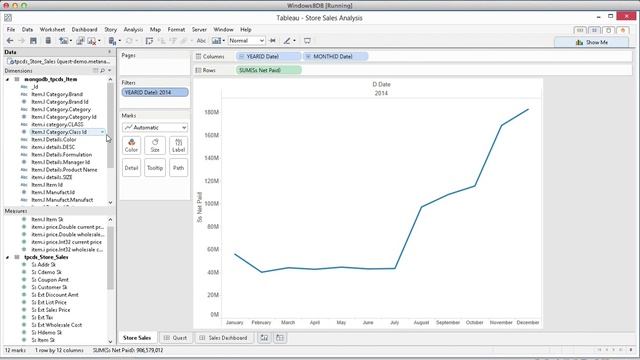The image size is (640, 360).
Task: Open dropdown on Item.I Category.Class Id field
Action: [x=102, y=132]
